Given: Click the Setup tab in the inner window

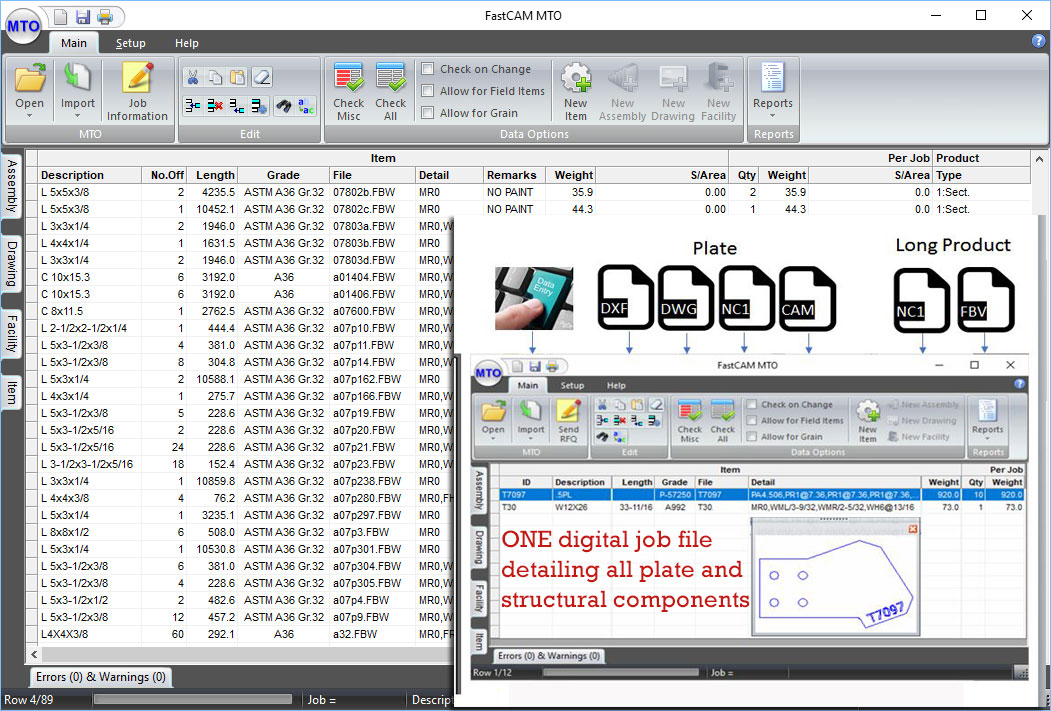Looking at the screenshot, I should [x=572, y=385].
